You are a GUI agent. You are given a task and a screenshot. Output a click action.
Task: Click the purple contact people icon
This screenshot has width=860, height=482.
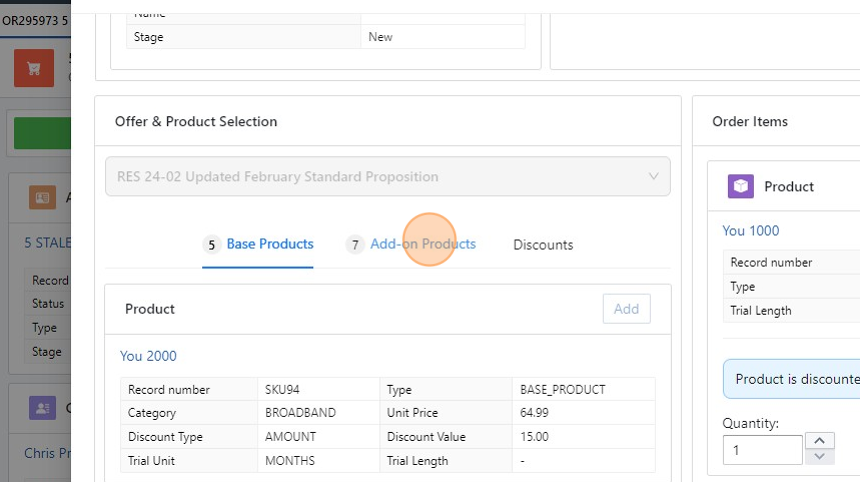click(x=42, y=408)
